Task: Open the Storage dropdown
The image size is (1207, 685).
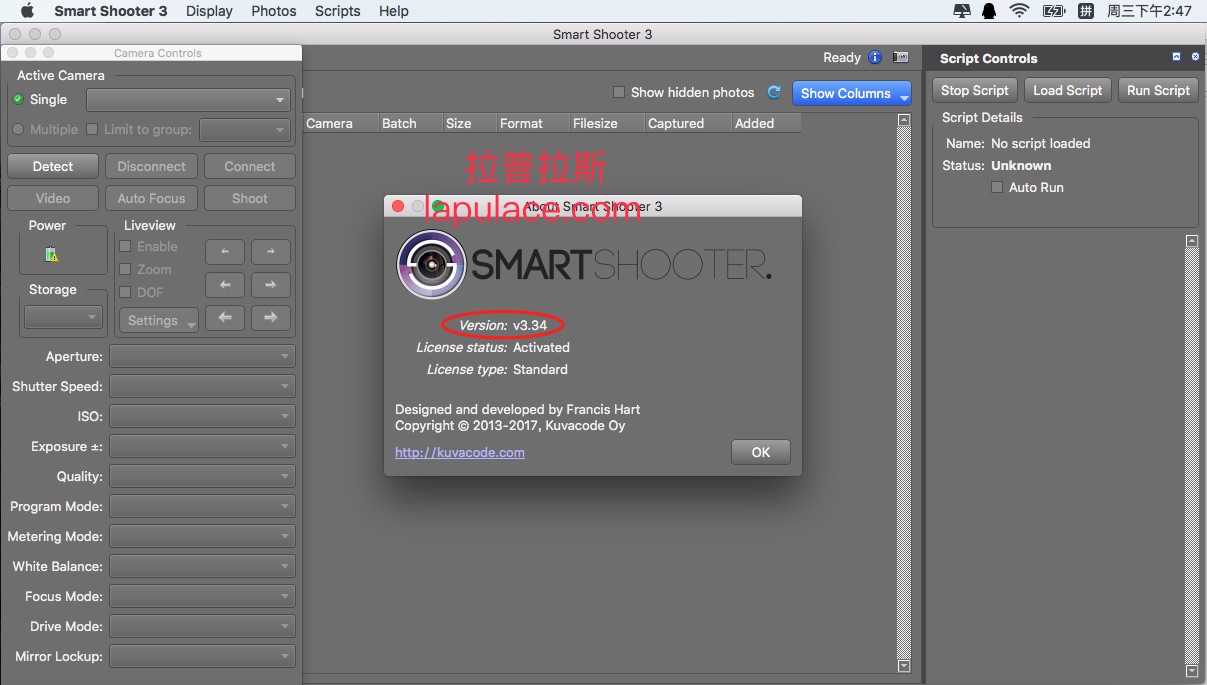Action: point(63,317)
